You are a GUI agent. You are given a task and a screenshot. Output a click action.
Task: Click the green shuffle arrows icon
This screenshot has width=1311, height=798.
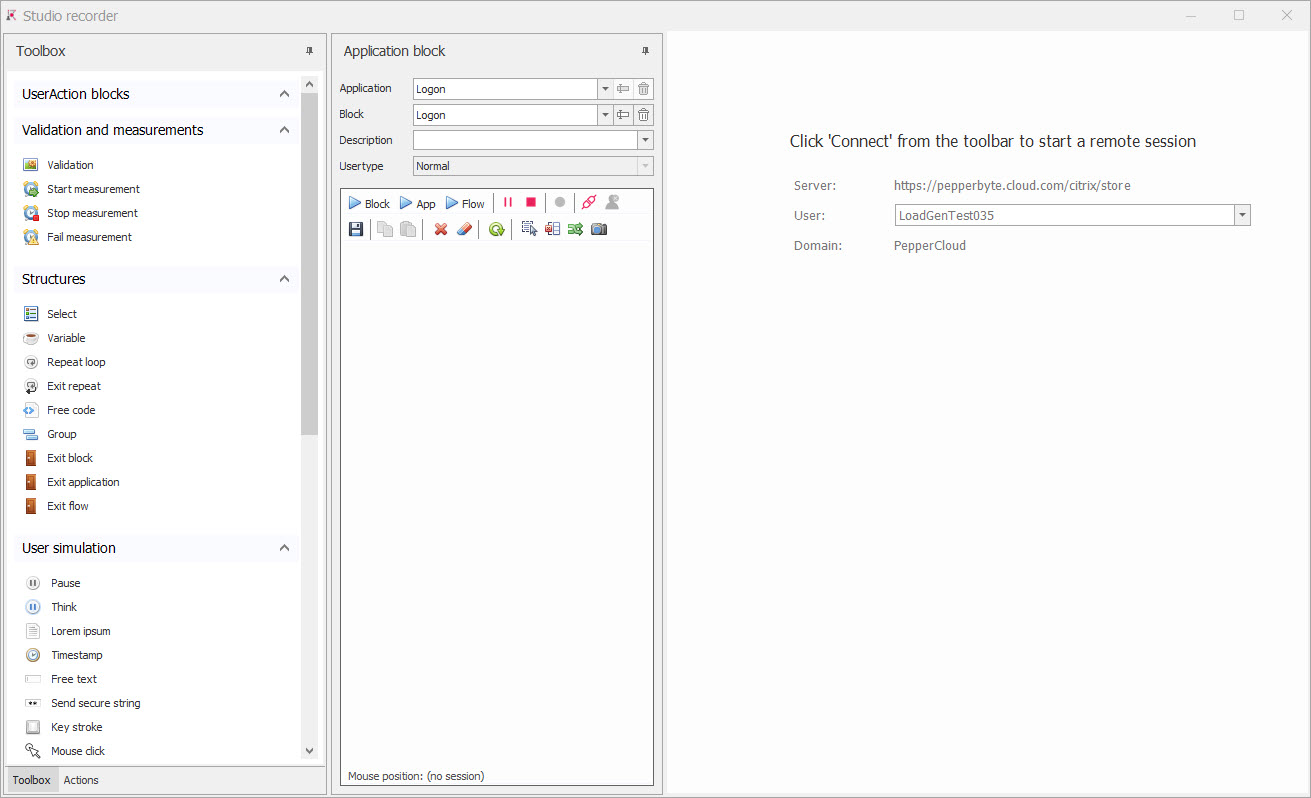[x=575, y=229]
